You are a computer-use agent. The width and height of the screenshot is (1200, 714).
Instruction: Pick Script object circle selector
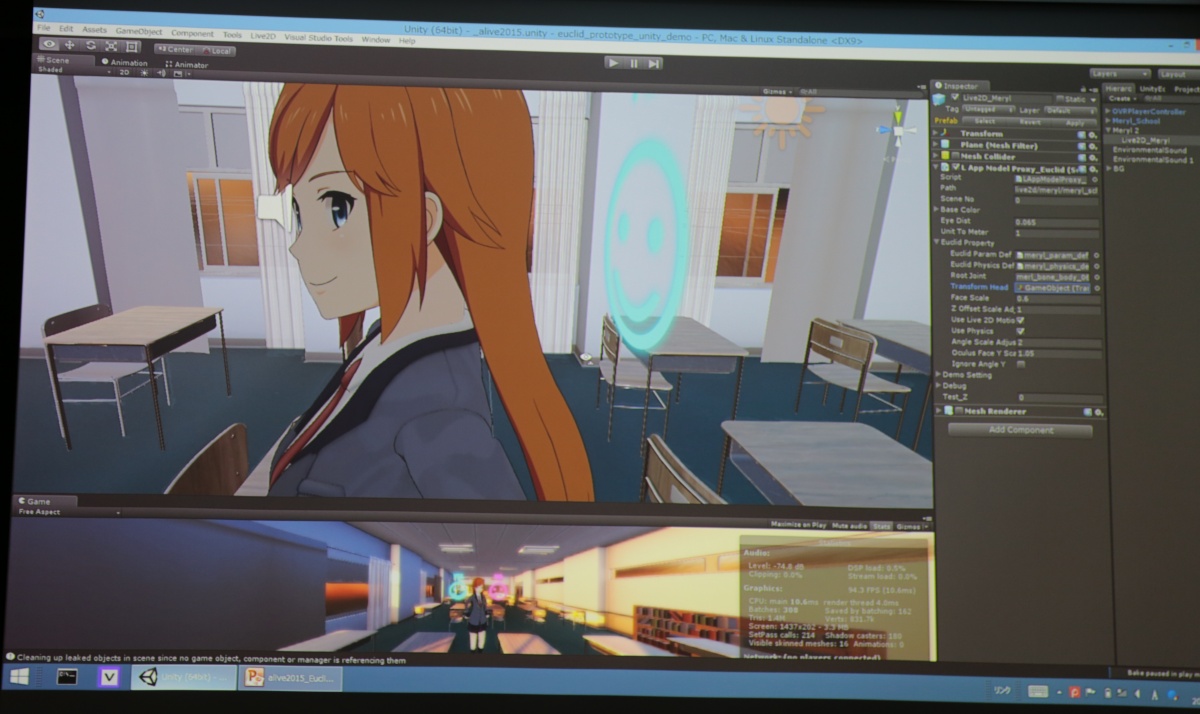coord(1096,178)
